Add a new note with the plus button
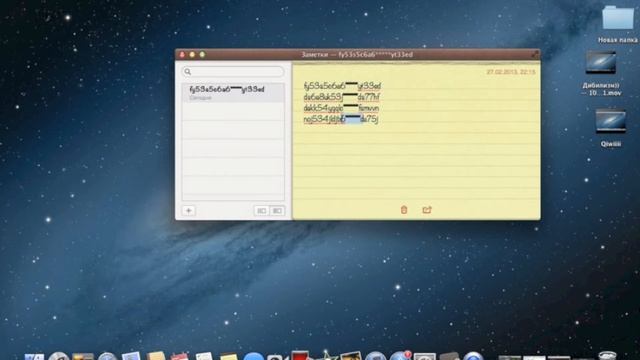The image size is (640, 360). pyautogui.click(x=189, y=211)
